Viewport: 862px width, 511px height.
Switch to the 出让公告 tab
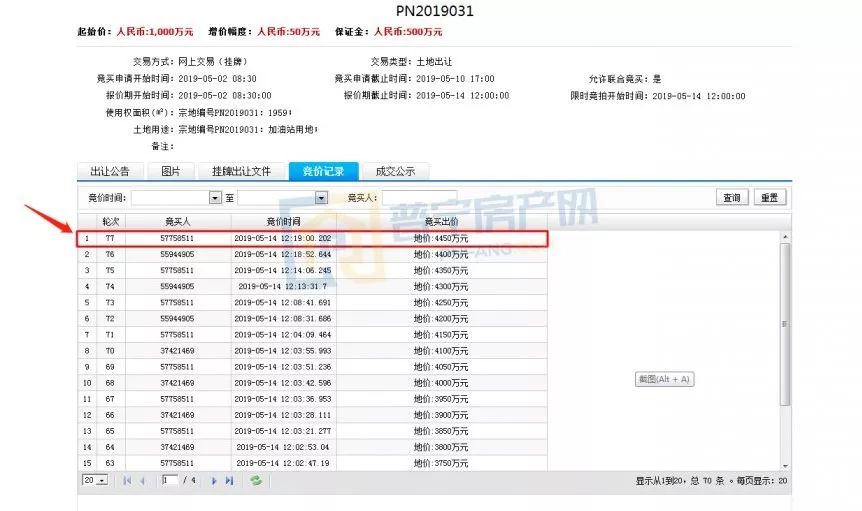[x=109, y=171]
